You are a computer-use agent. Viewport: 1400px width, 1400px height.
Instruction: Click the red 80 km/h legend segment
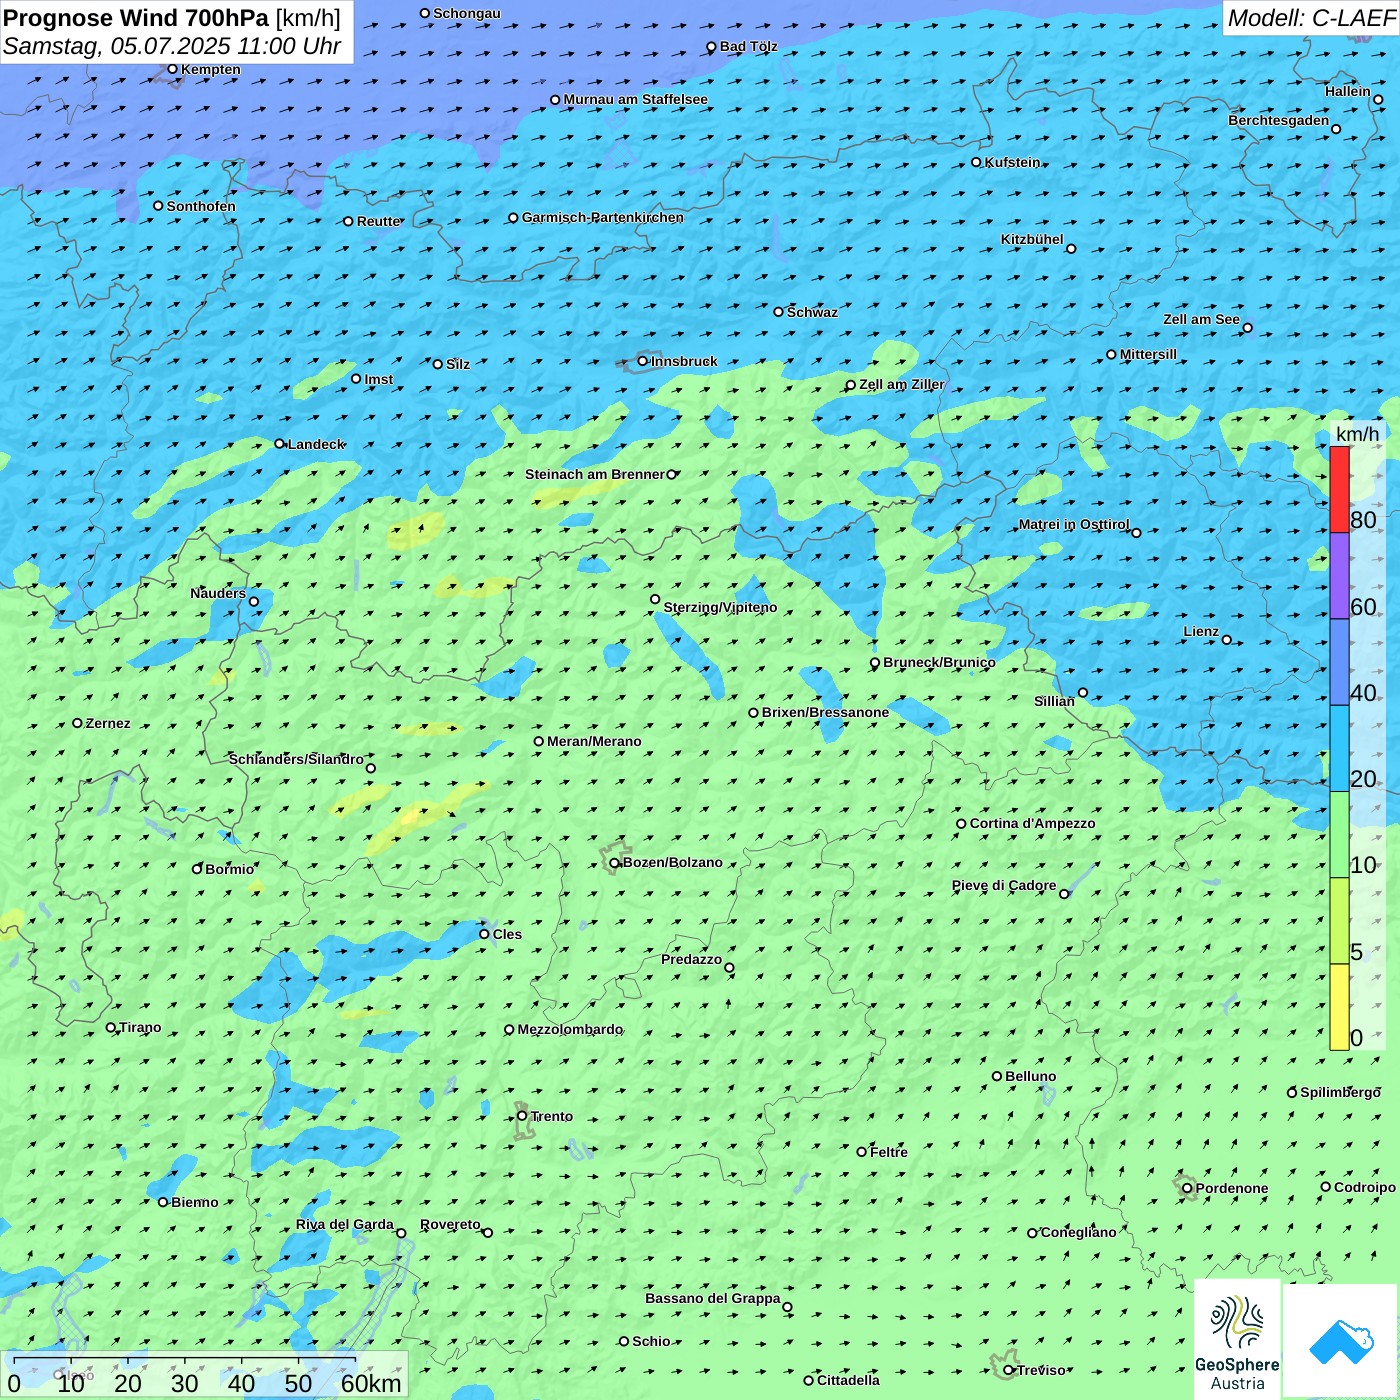[1339, 490]
